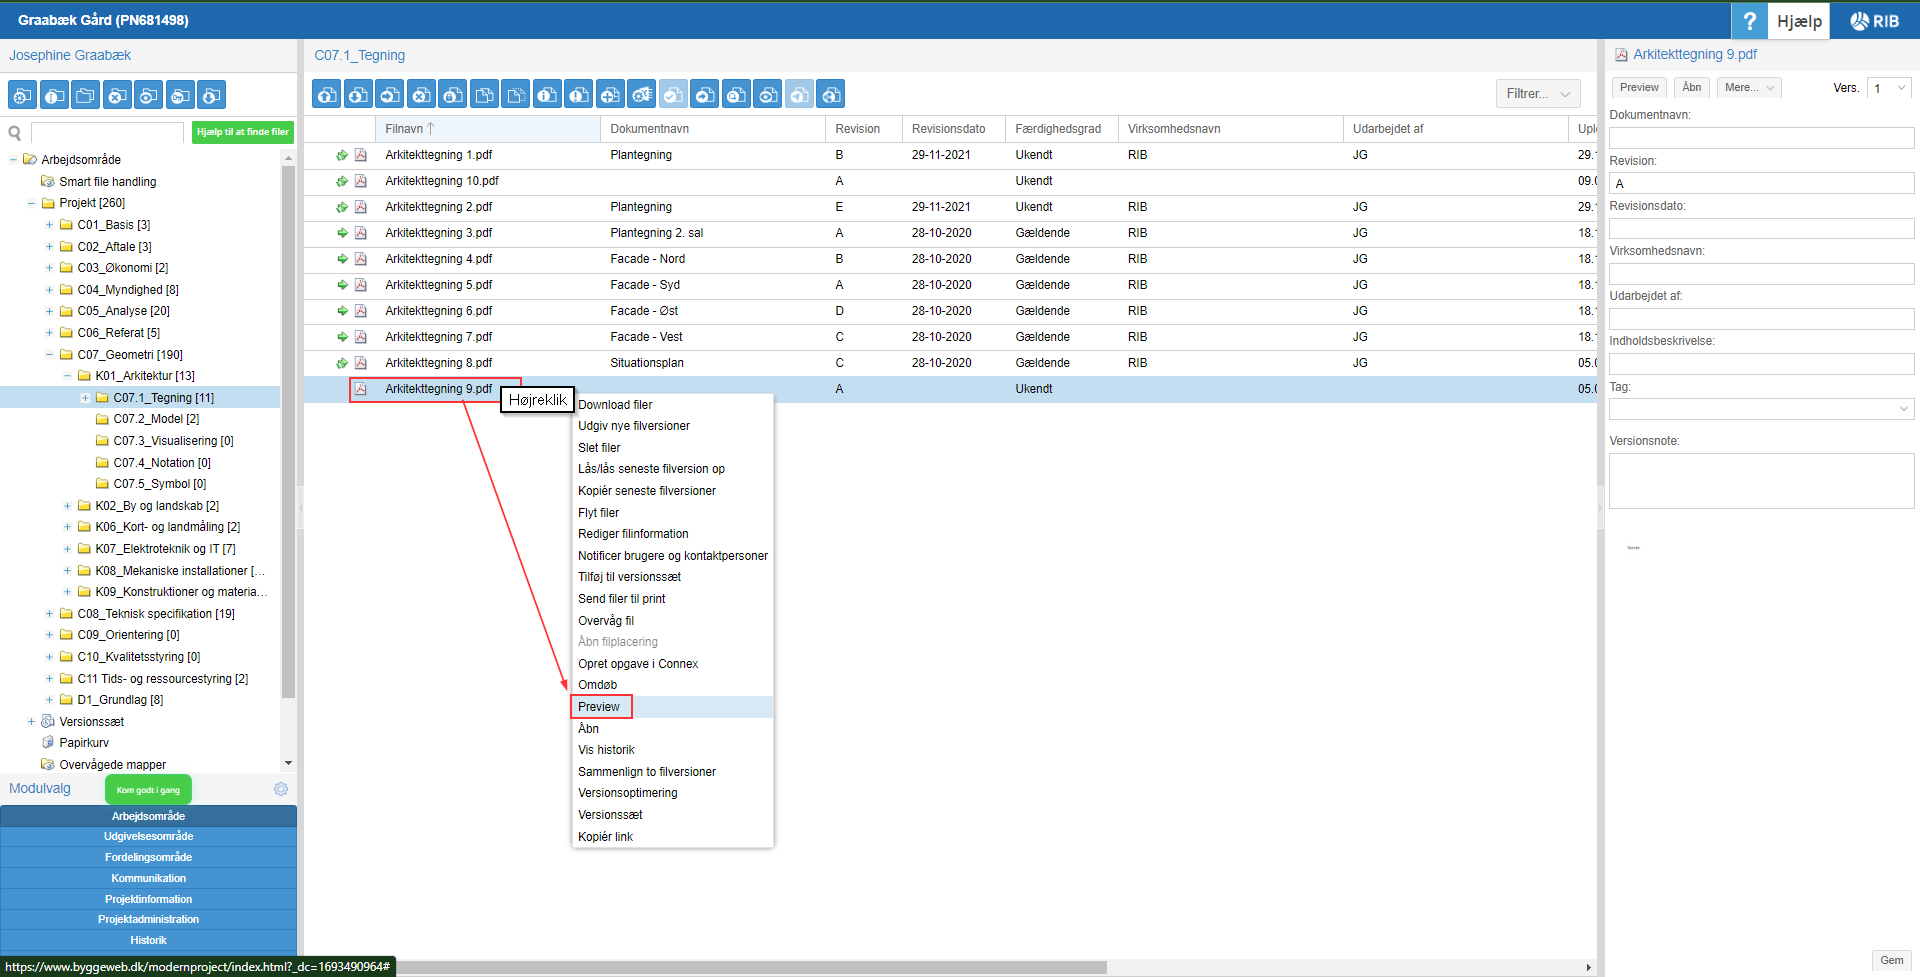Image resolution: width=1920 pixels, height=977 pixels.
Task: Open the Hjælp link in header
Action: pyautogui.click(x=1799, y=21)
